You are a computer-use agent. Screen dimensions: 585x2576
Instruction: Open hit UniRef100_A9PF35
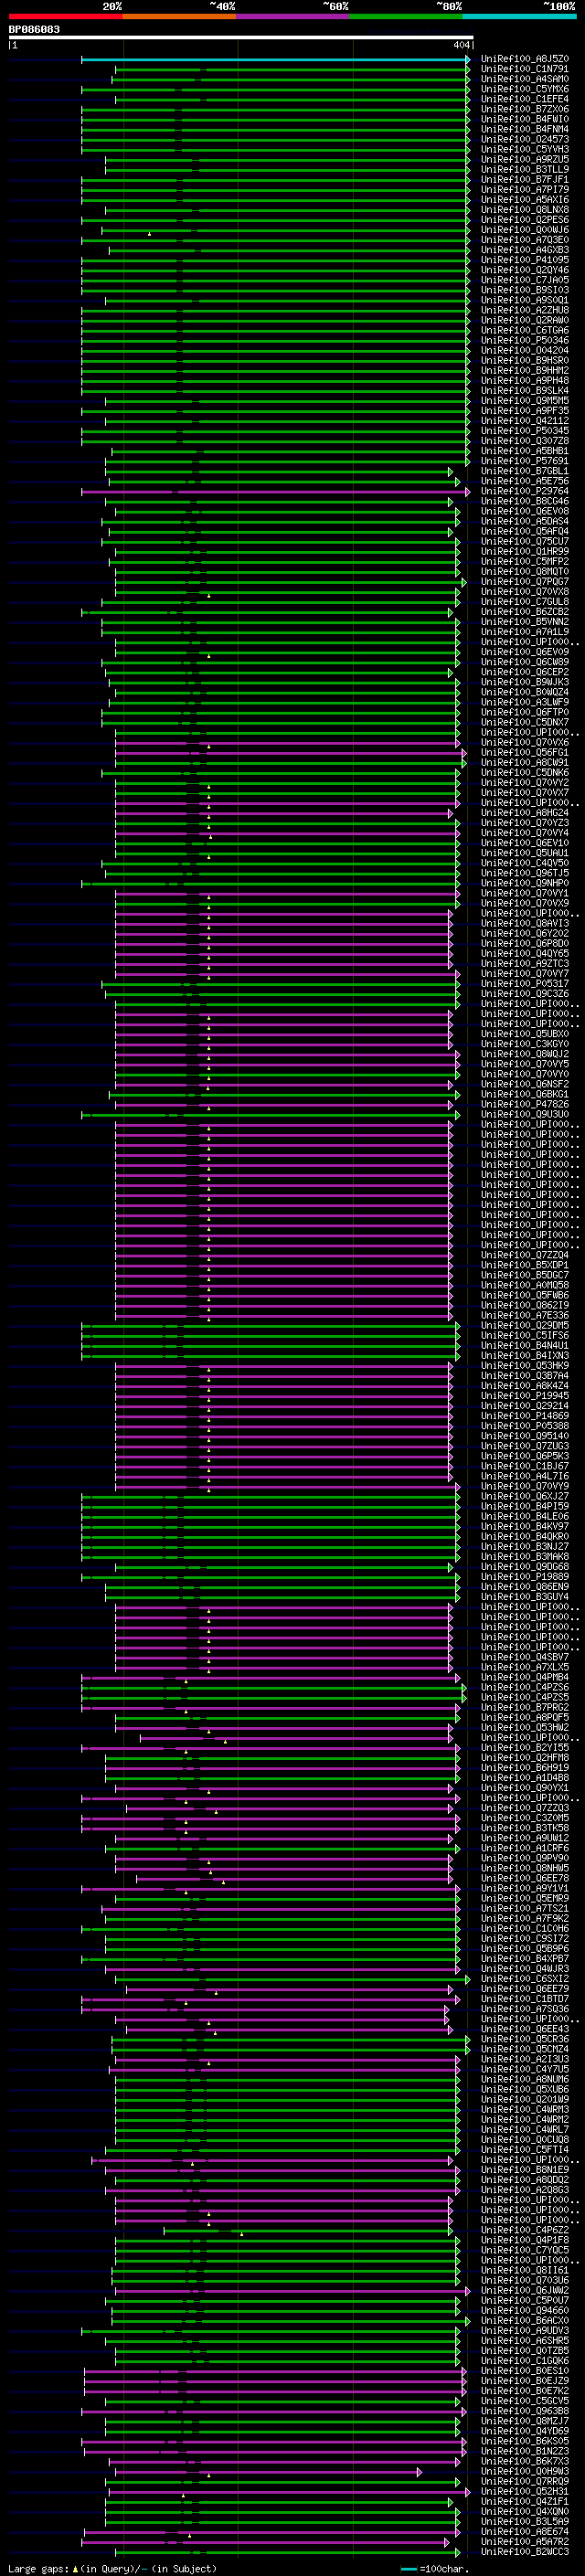pyautogui.click(x=525, y=411)
